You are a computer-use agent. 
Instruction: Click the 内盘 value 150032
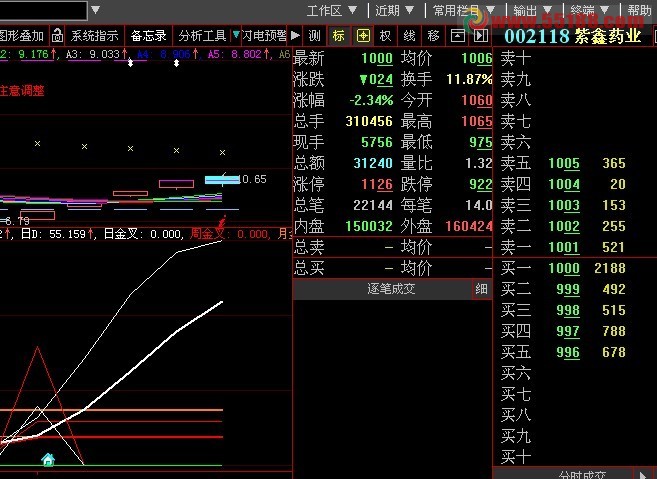pyautogui.click(x=369, y=226)
